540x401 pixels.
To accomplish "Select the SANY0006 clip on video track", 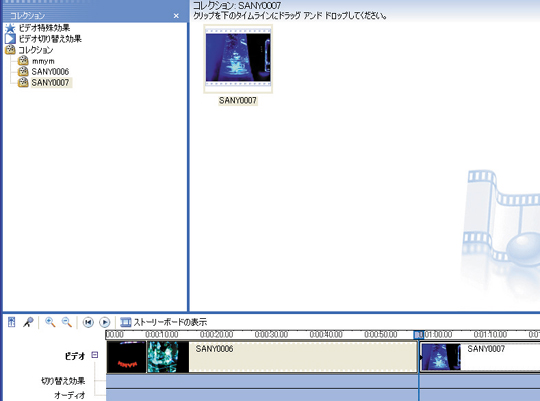I will [x=262, y=357].
